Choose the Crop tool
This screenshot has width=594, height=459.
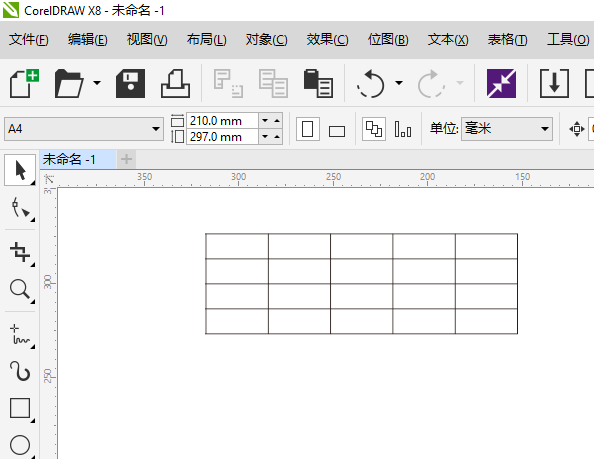tap(20, 252)
